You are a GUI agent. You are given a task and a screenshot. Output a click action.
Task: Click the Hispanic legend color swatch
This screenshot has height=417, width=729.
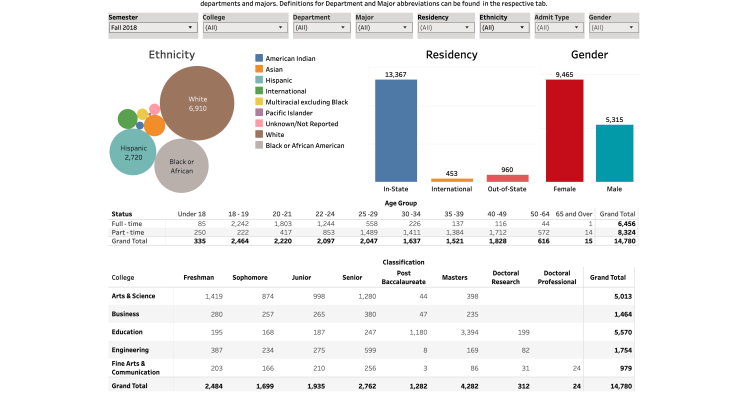pyautogui.click(x=260, y=80)
